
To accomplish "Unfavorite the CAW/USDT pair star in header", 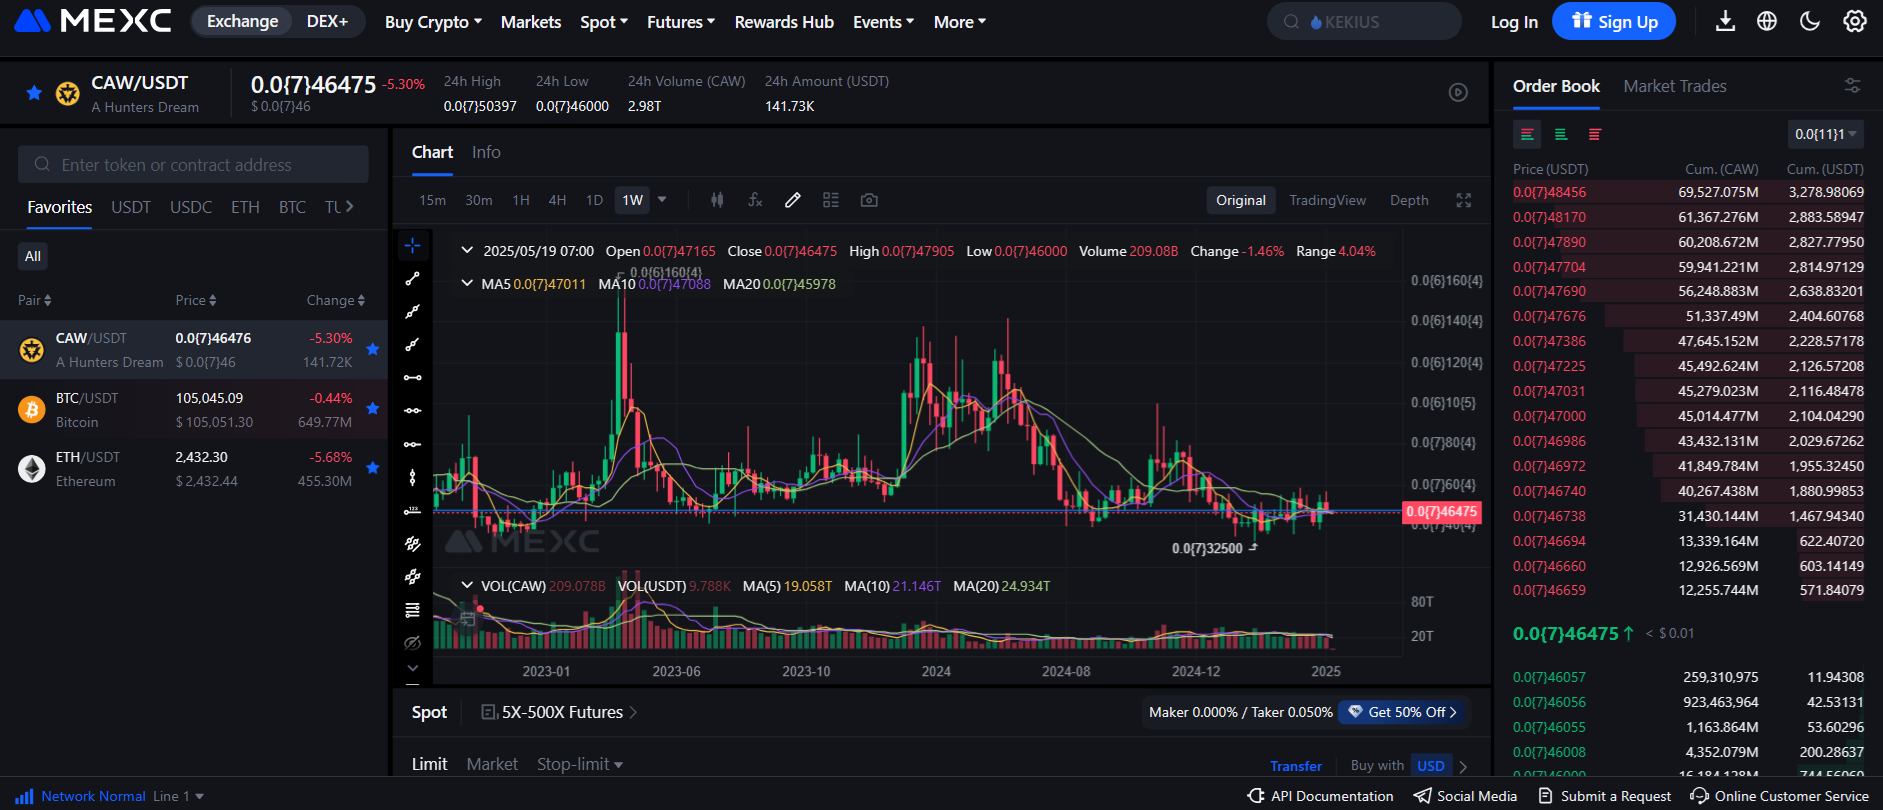I will [34, 93].
